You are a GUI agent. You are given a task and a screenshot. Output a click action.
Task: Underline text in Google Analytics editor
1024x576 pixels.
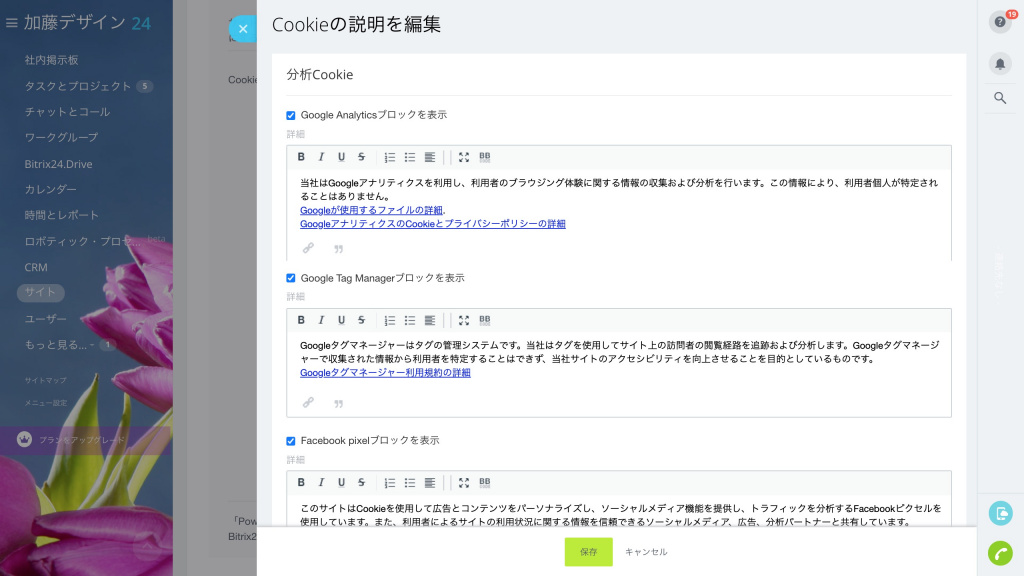(341, 157)
